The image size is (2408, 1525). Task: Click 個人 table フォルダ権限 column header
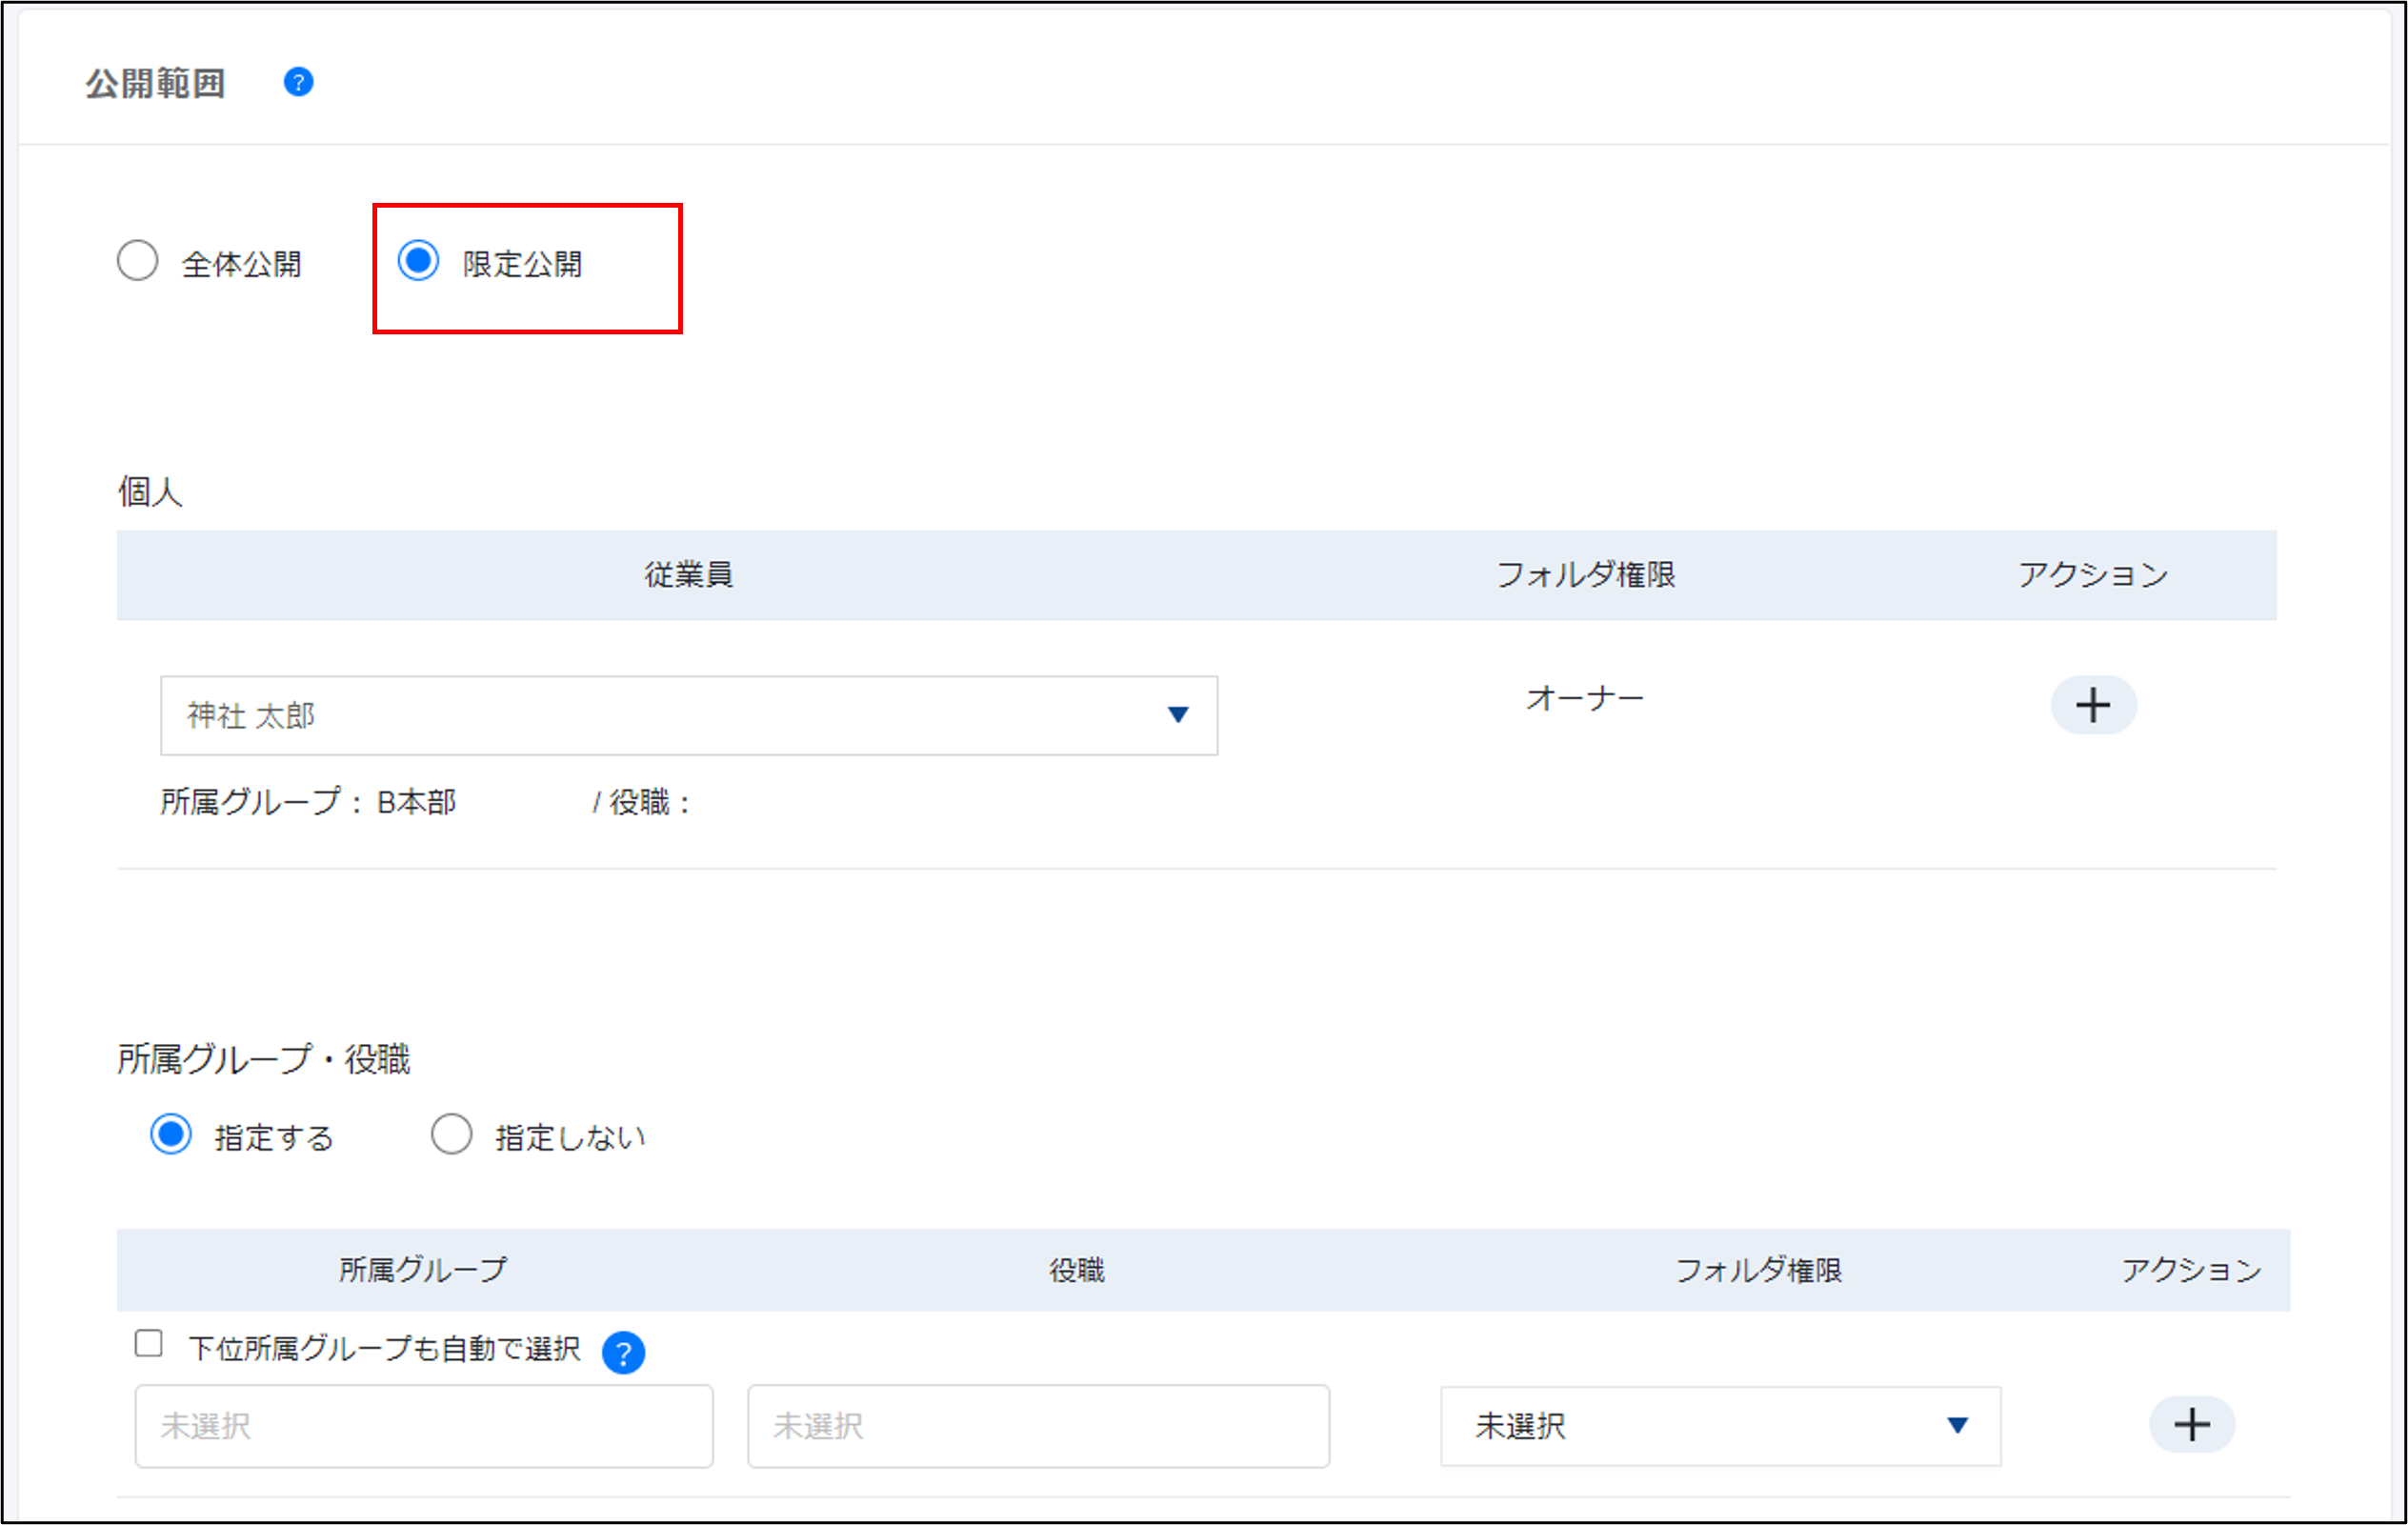pos(1585,575)
